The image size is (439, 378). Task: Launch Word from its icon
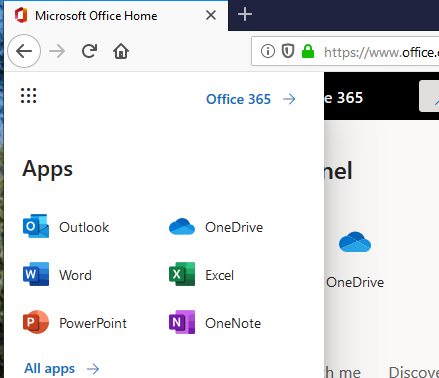pos(36,274)
